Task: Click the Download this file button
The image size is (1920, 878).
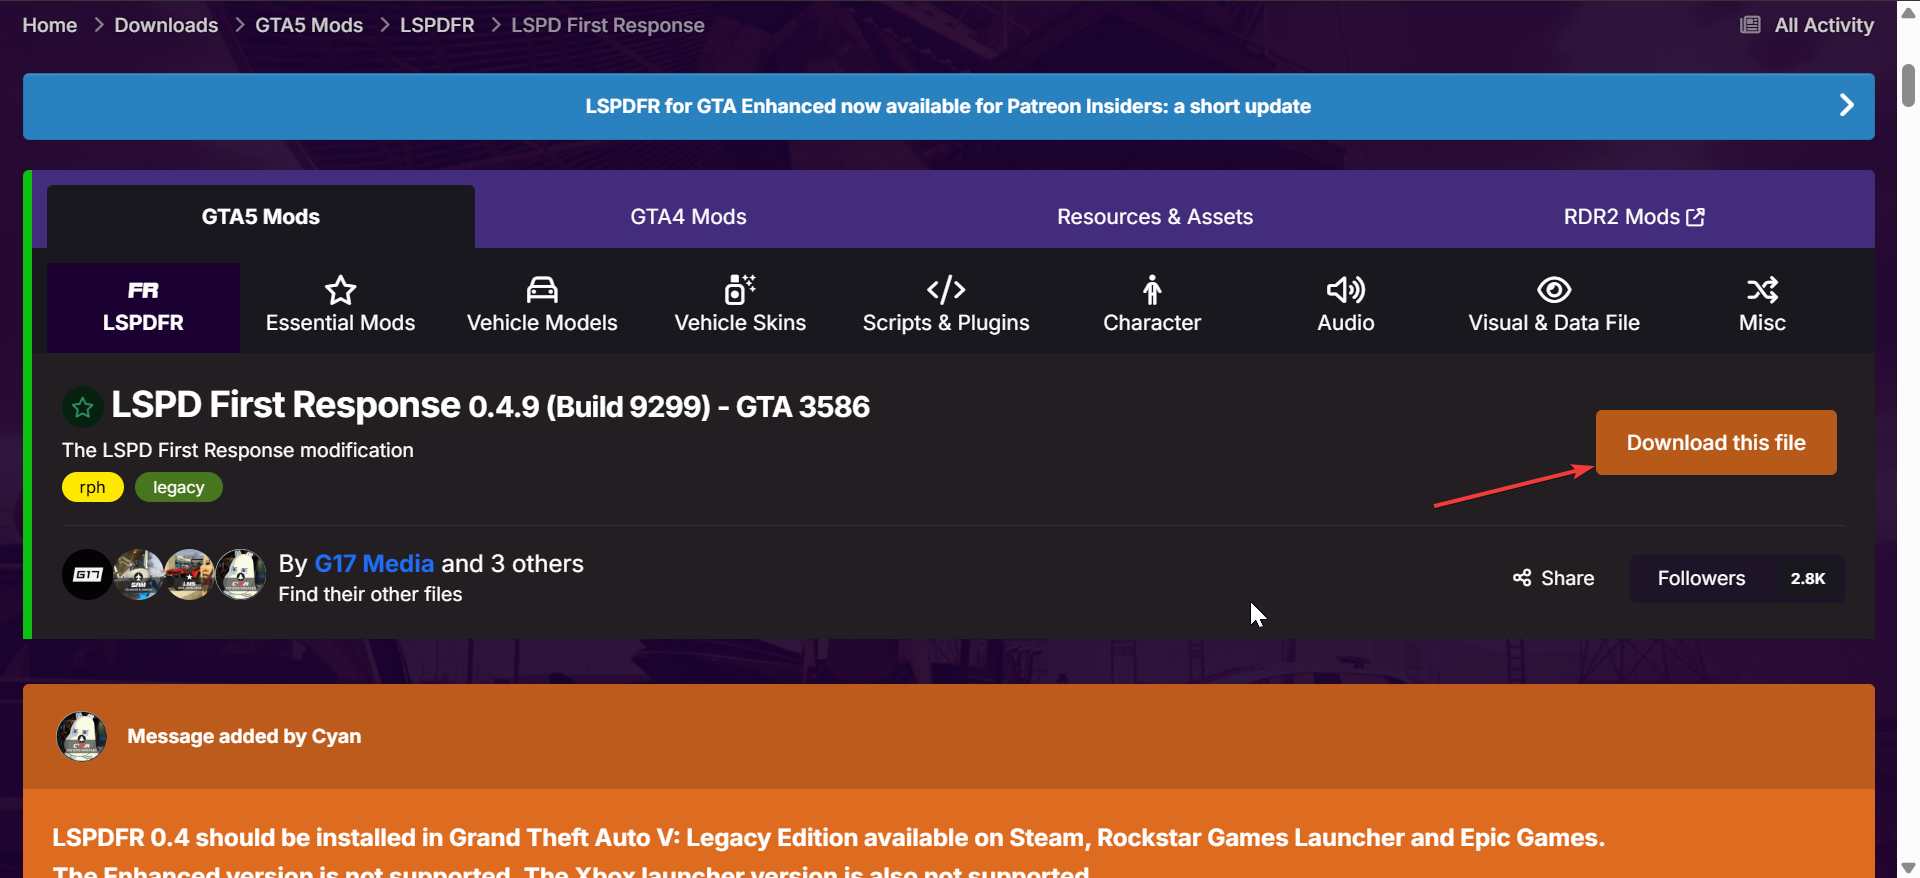Action: tap(1716, 443)
